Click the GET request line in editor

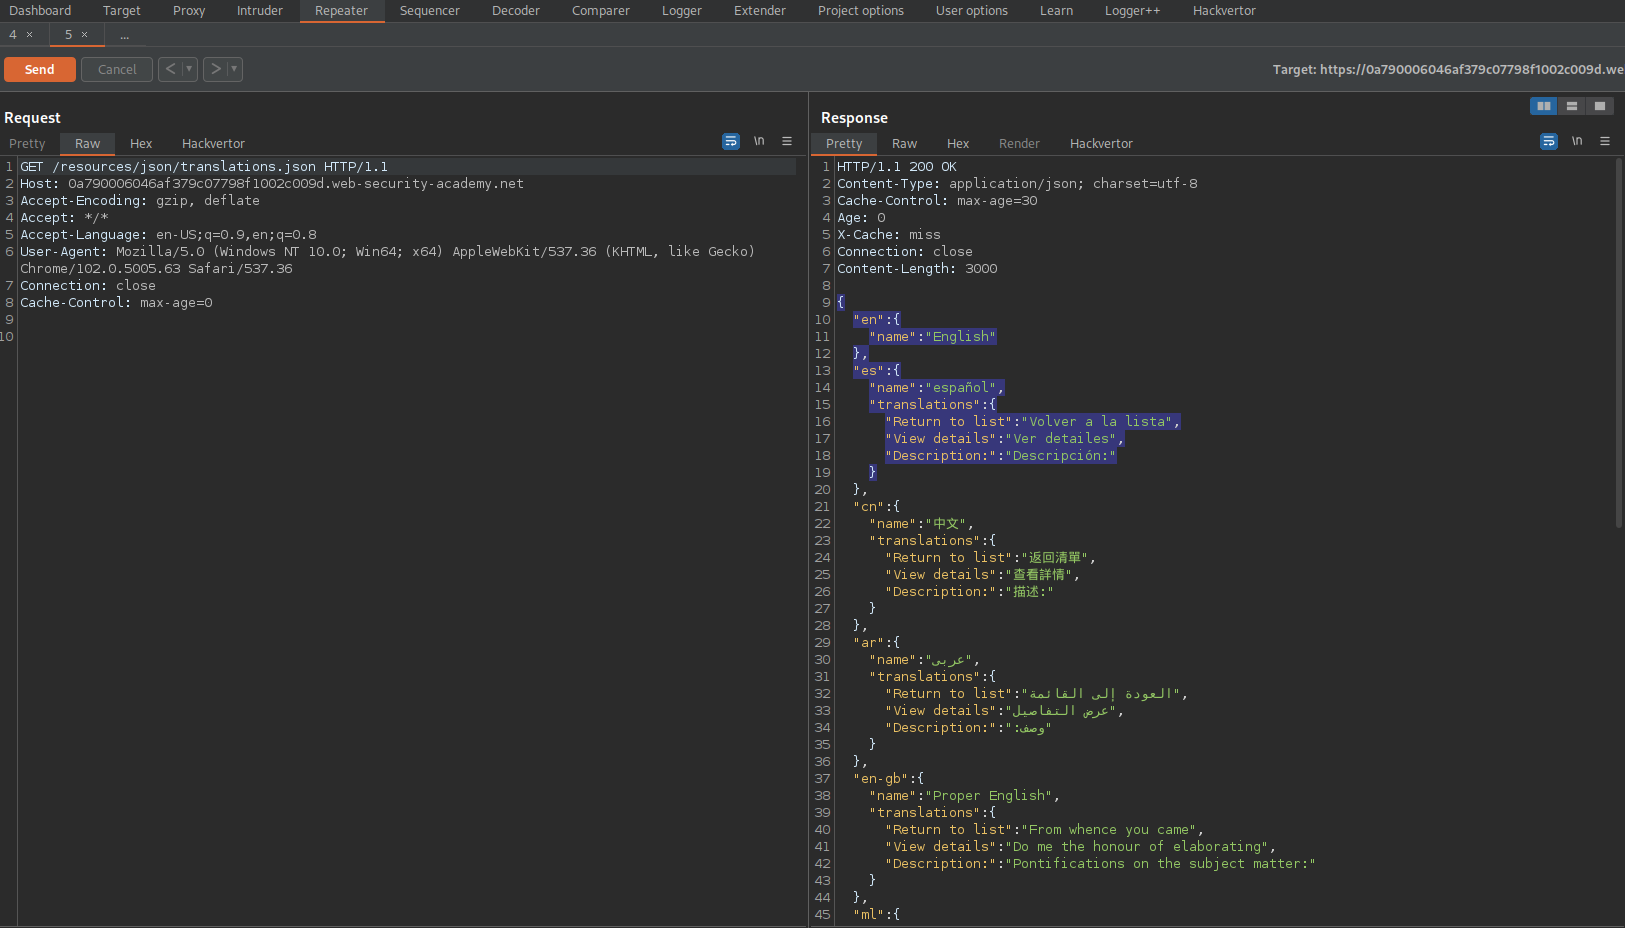tap(204, 167)
